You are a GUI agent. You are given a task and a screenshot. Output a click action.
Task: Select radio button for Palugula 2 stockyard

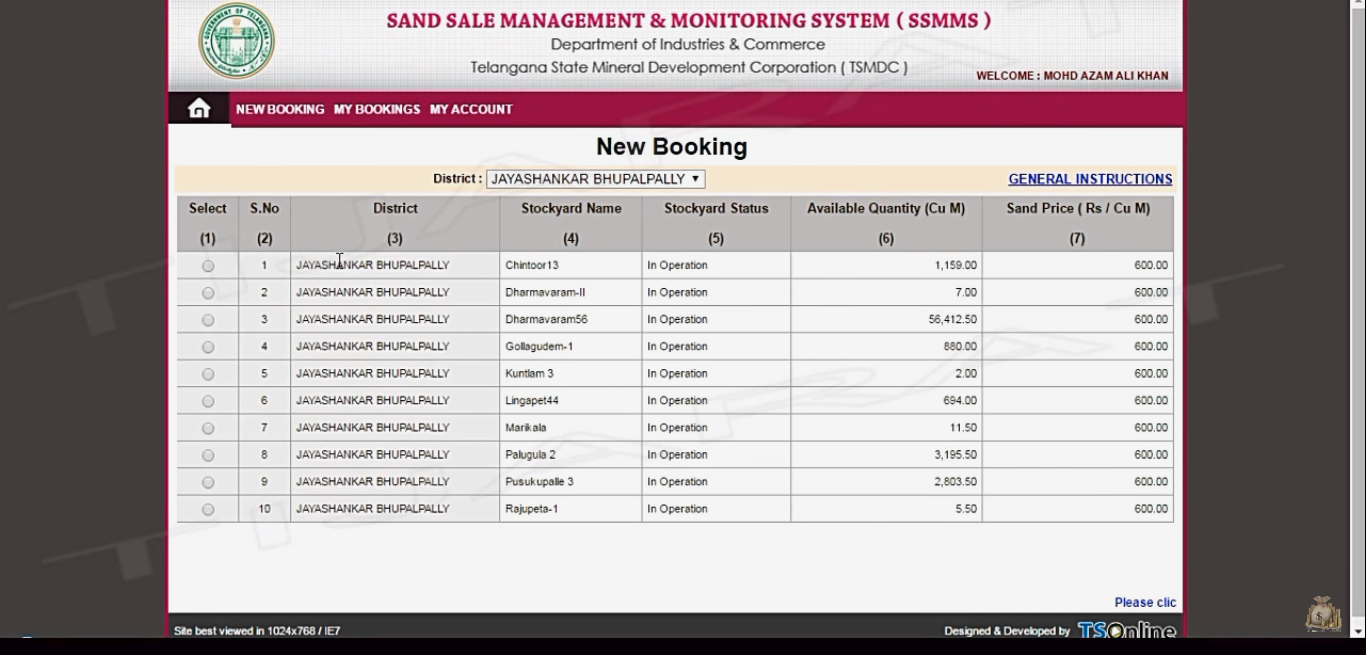pyautogui.click(x=208, y=455)
